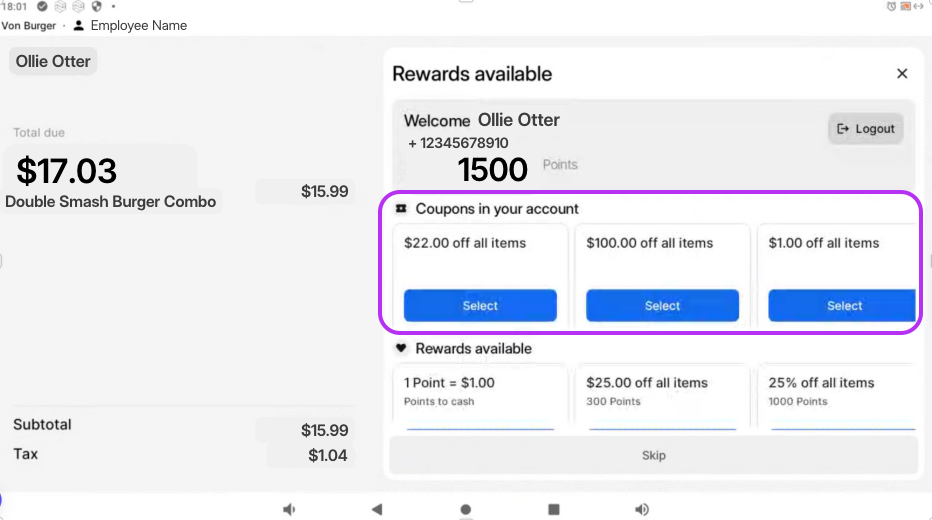
Task: Choose the 1 Point = $1.00 reward card
Action: [480, 396]
